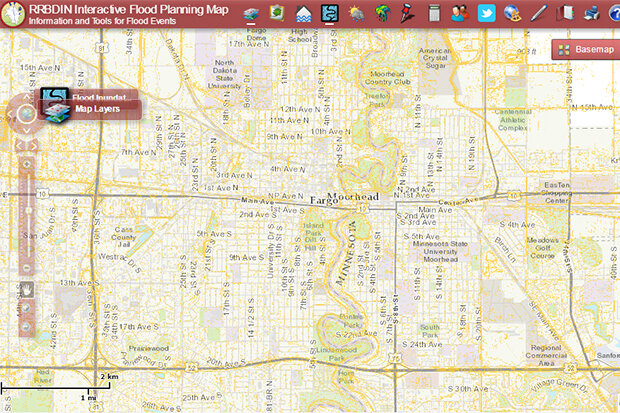Open the calculator icon in toolbar

point(434,13)
